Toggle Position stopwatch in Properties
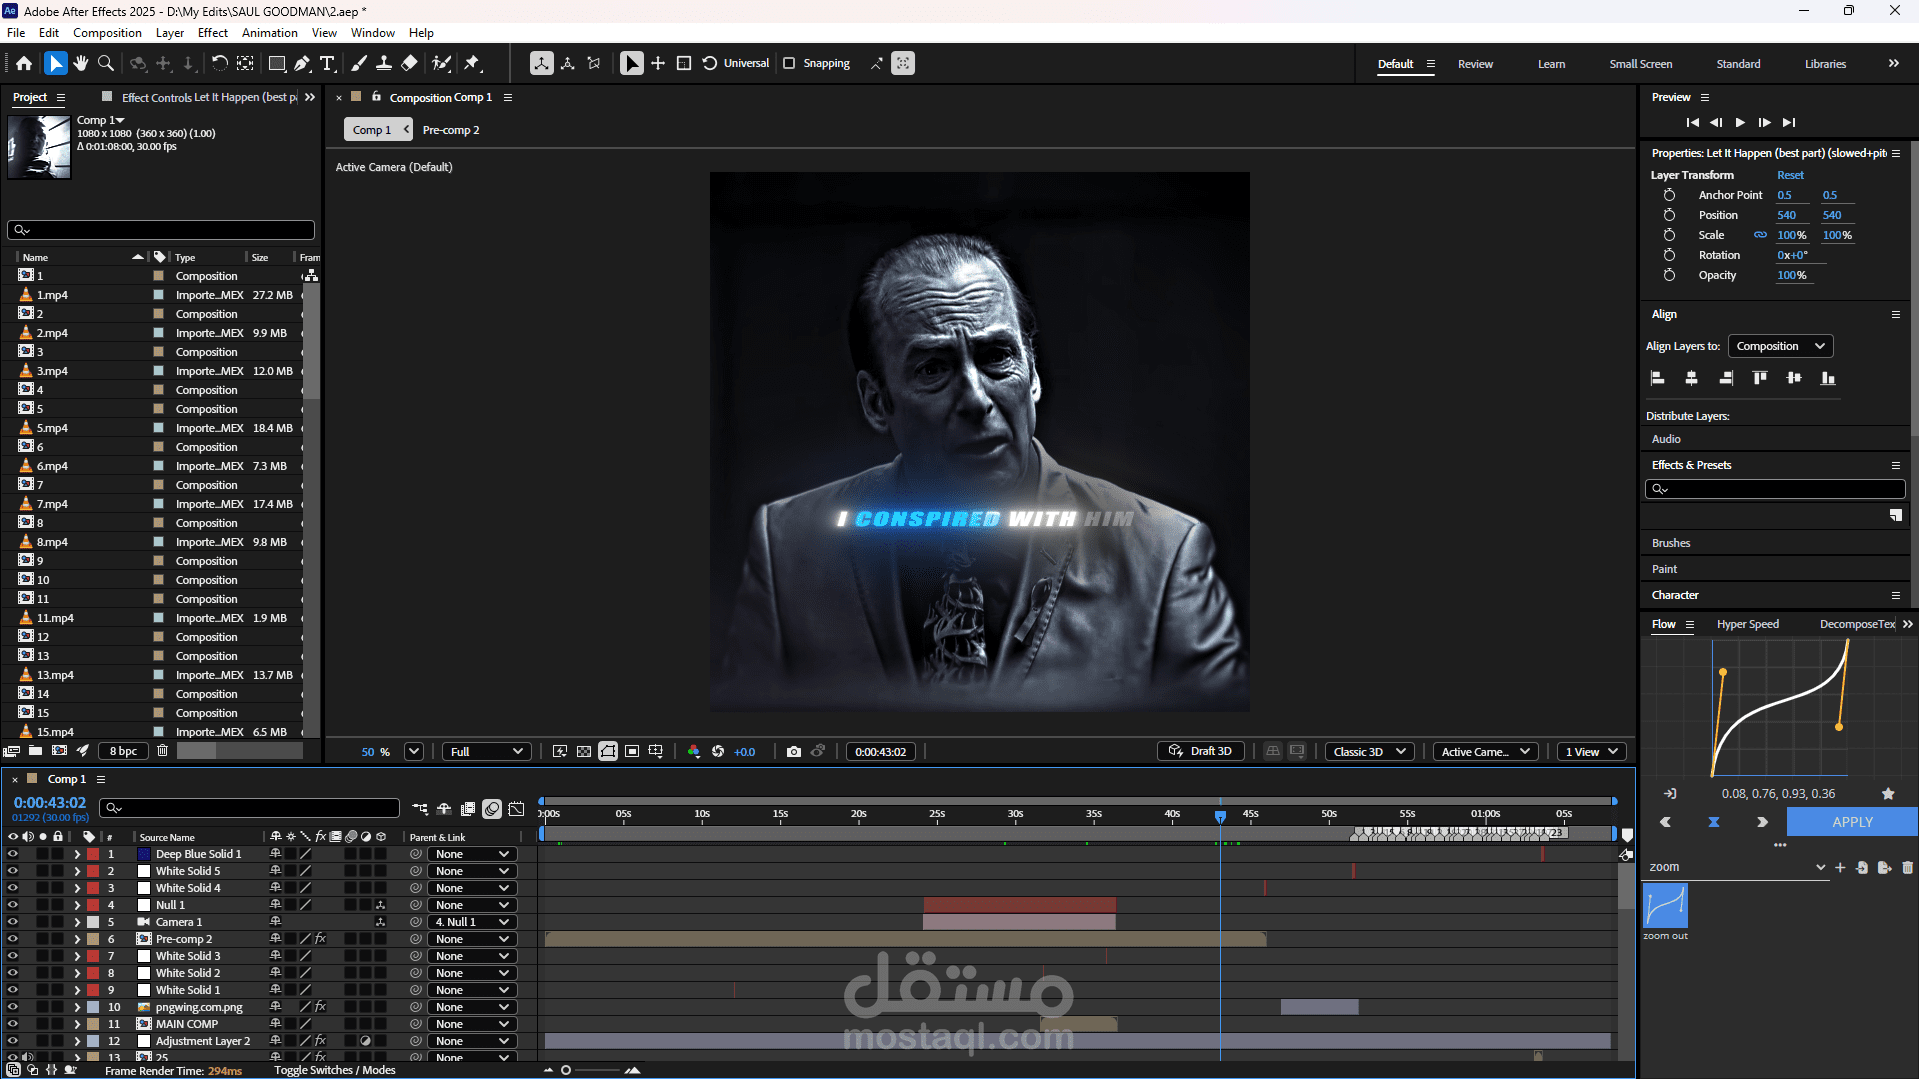This screenshot has height=1079, width=1919. pyautogui.click(x=1669, y=215)
